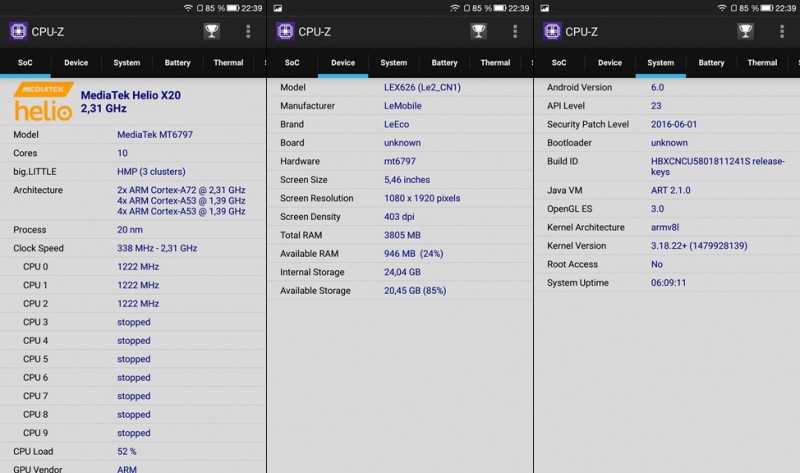The image size is (800, 473).
Task: Click '338 MHz - 2,31 GHz' clock speed
Action: point(157,248)
